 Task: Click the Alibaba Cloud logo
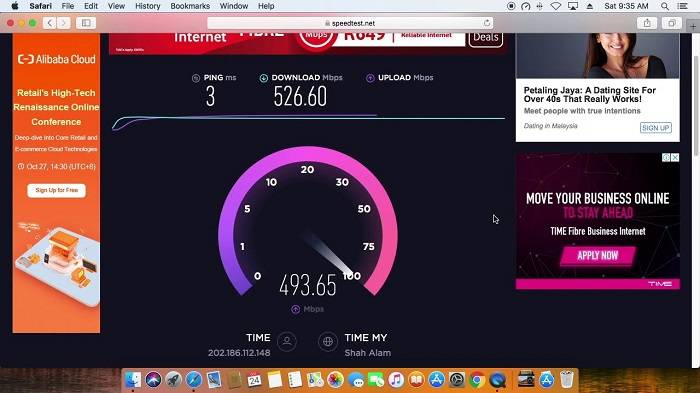pos(56,59)
